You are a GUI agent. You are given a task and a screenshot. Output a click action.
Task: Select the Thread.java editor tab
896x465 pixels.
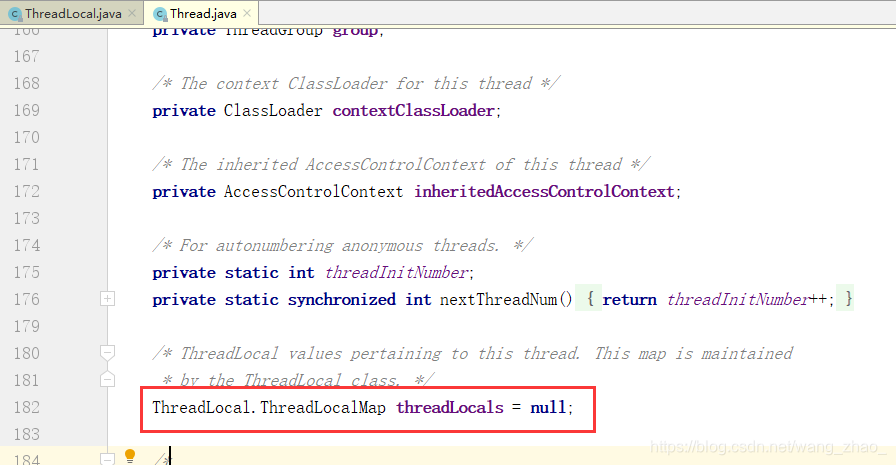pyautogui.click(x=203, y=14)
